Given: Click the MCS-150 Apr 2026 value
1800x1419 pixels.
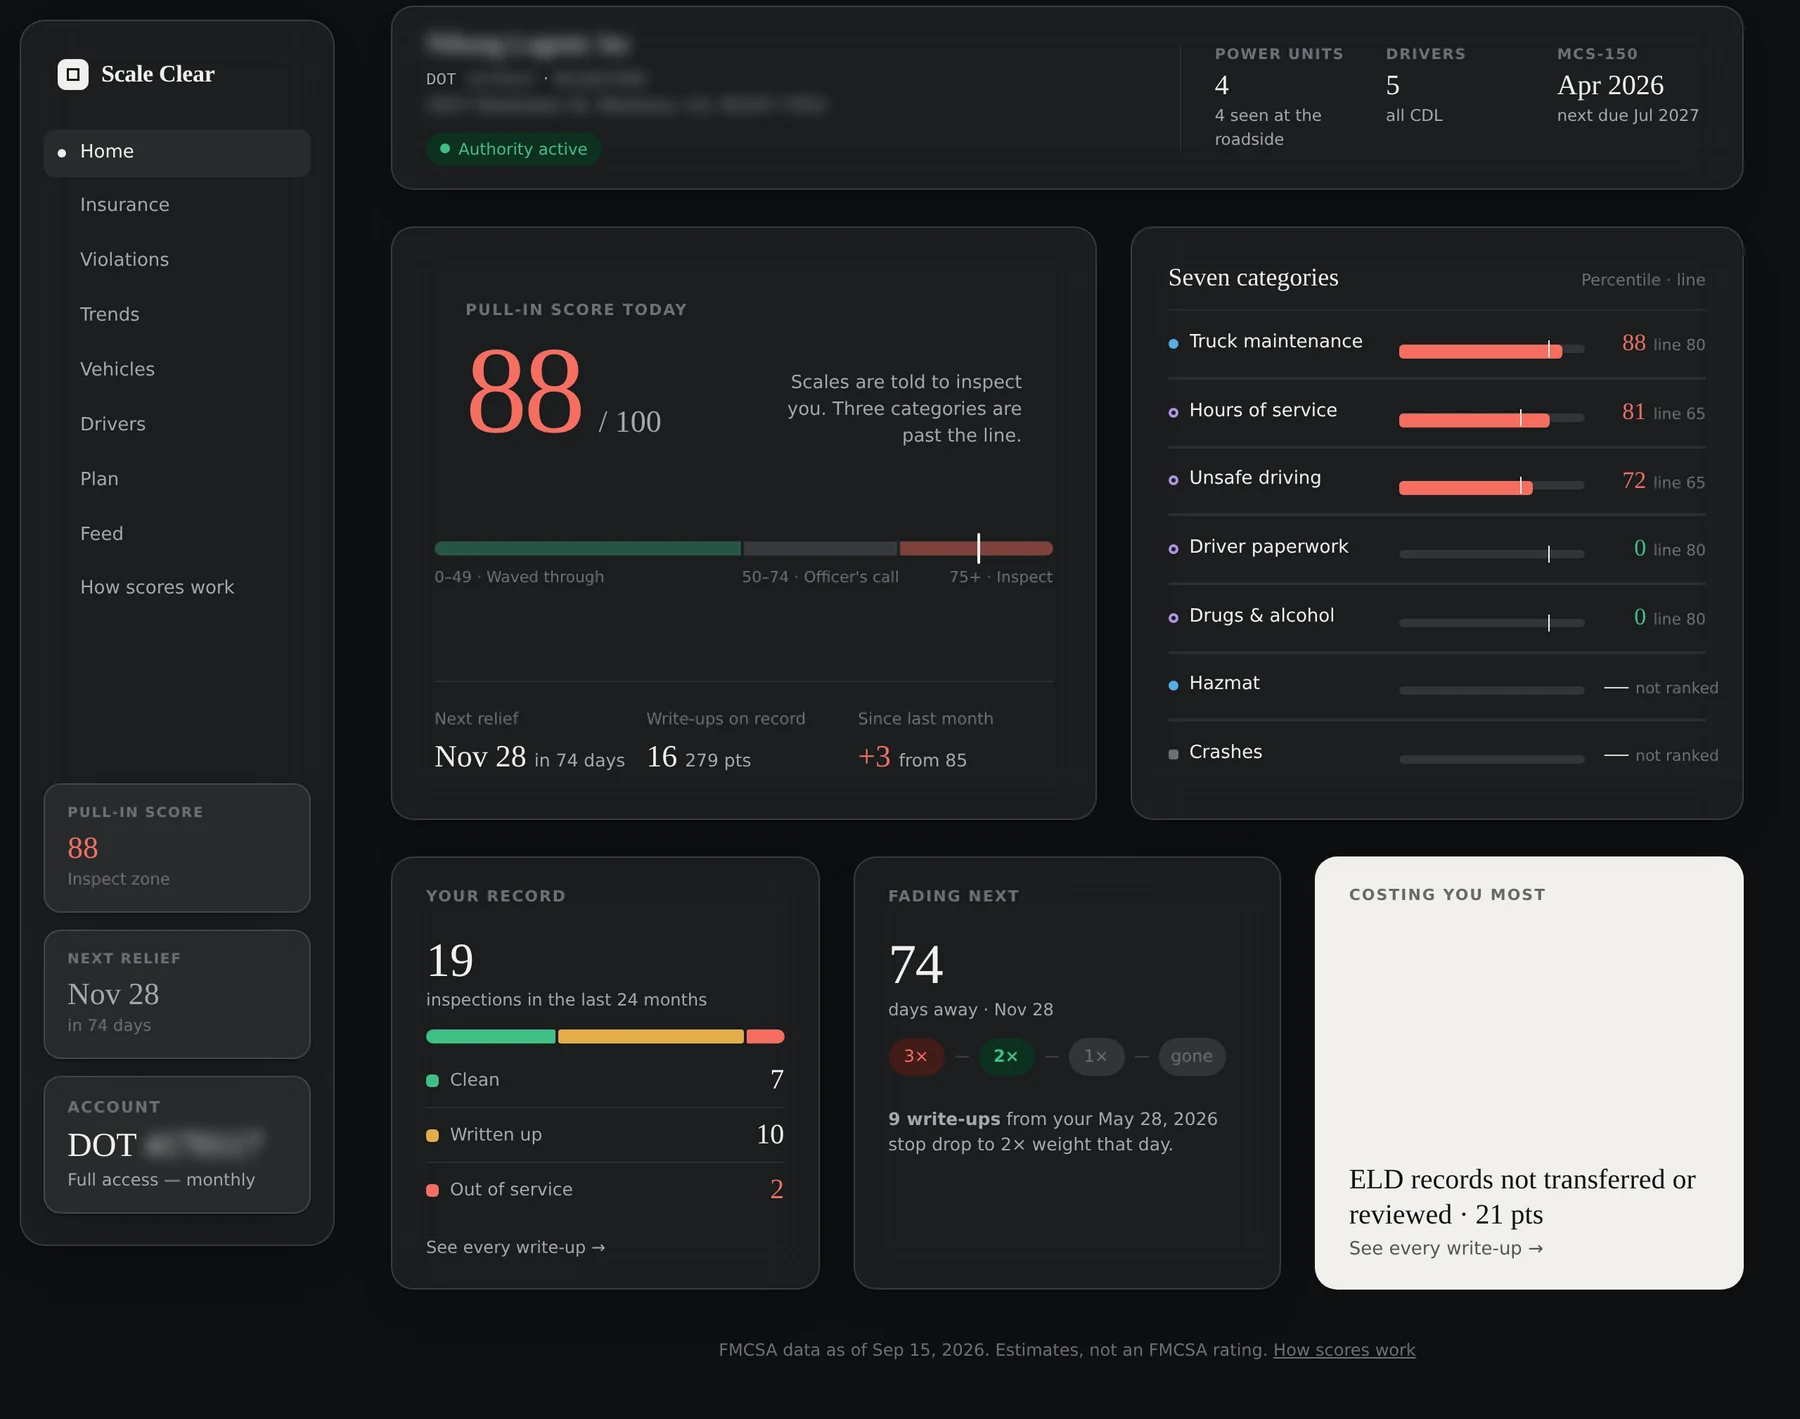Looking at the screenshot, I should (x=1610, y=86).
